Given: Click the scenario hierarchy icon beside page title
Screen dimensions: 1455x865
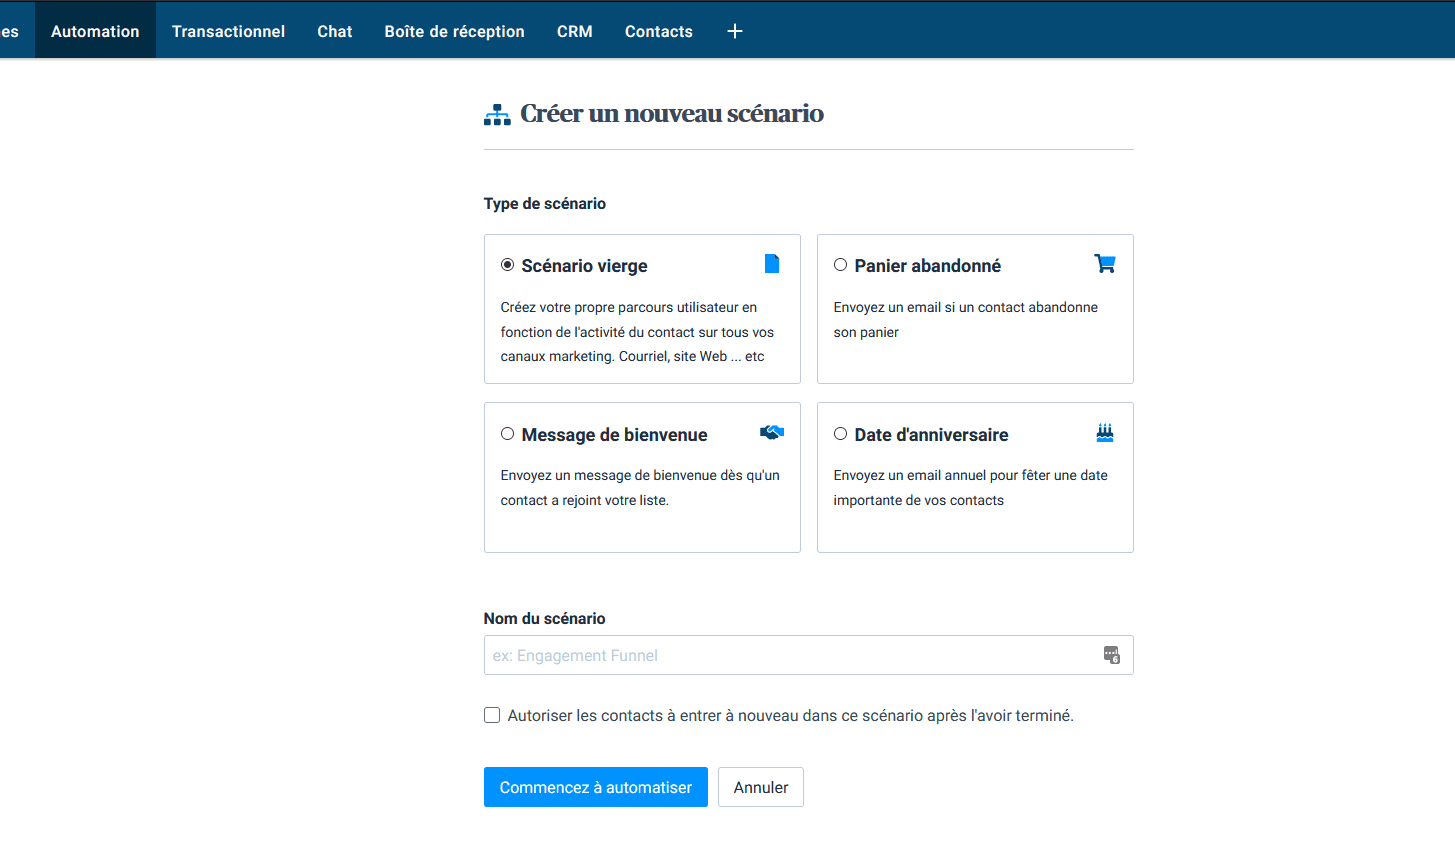Looking at the screenshot, I should [x=497, y=114].
